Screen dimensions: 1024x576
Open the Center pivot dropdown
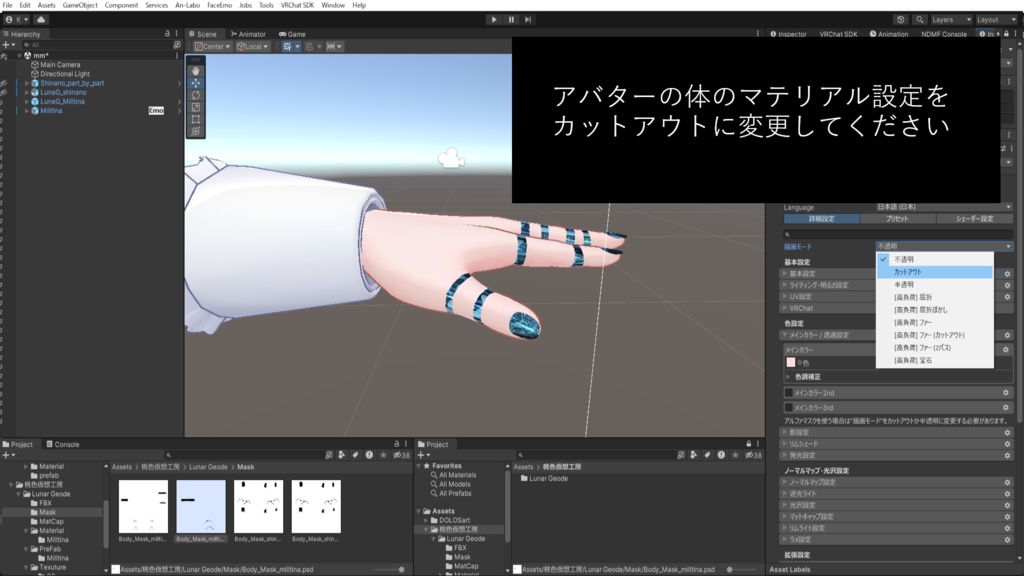click(x=212, y=46)
